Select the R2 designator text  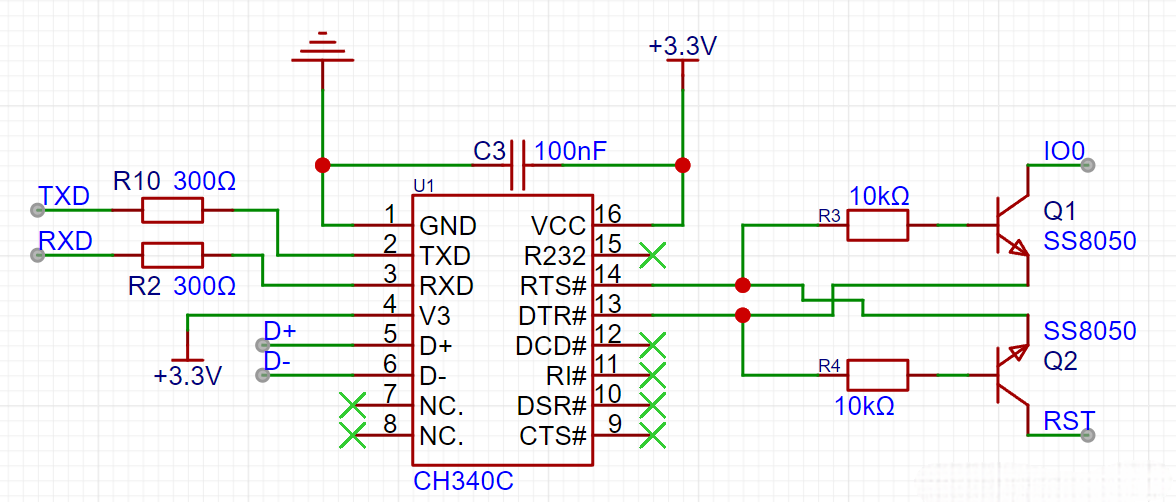tap(146, 286)
